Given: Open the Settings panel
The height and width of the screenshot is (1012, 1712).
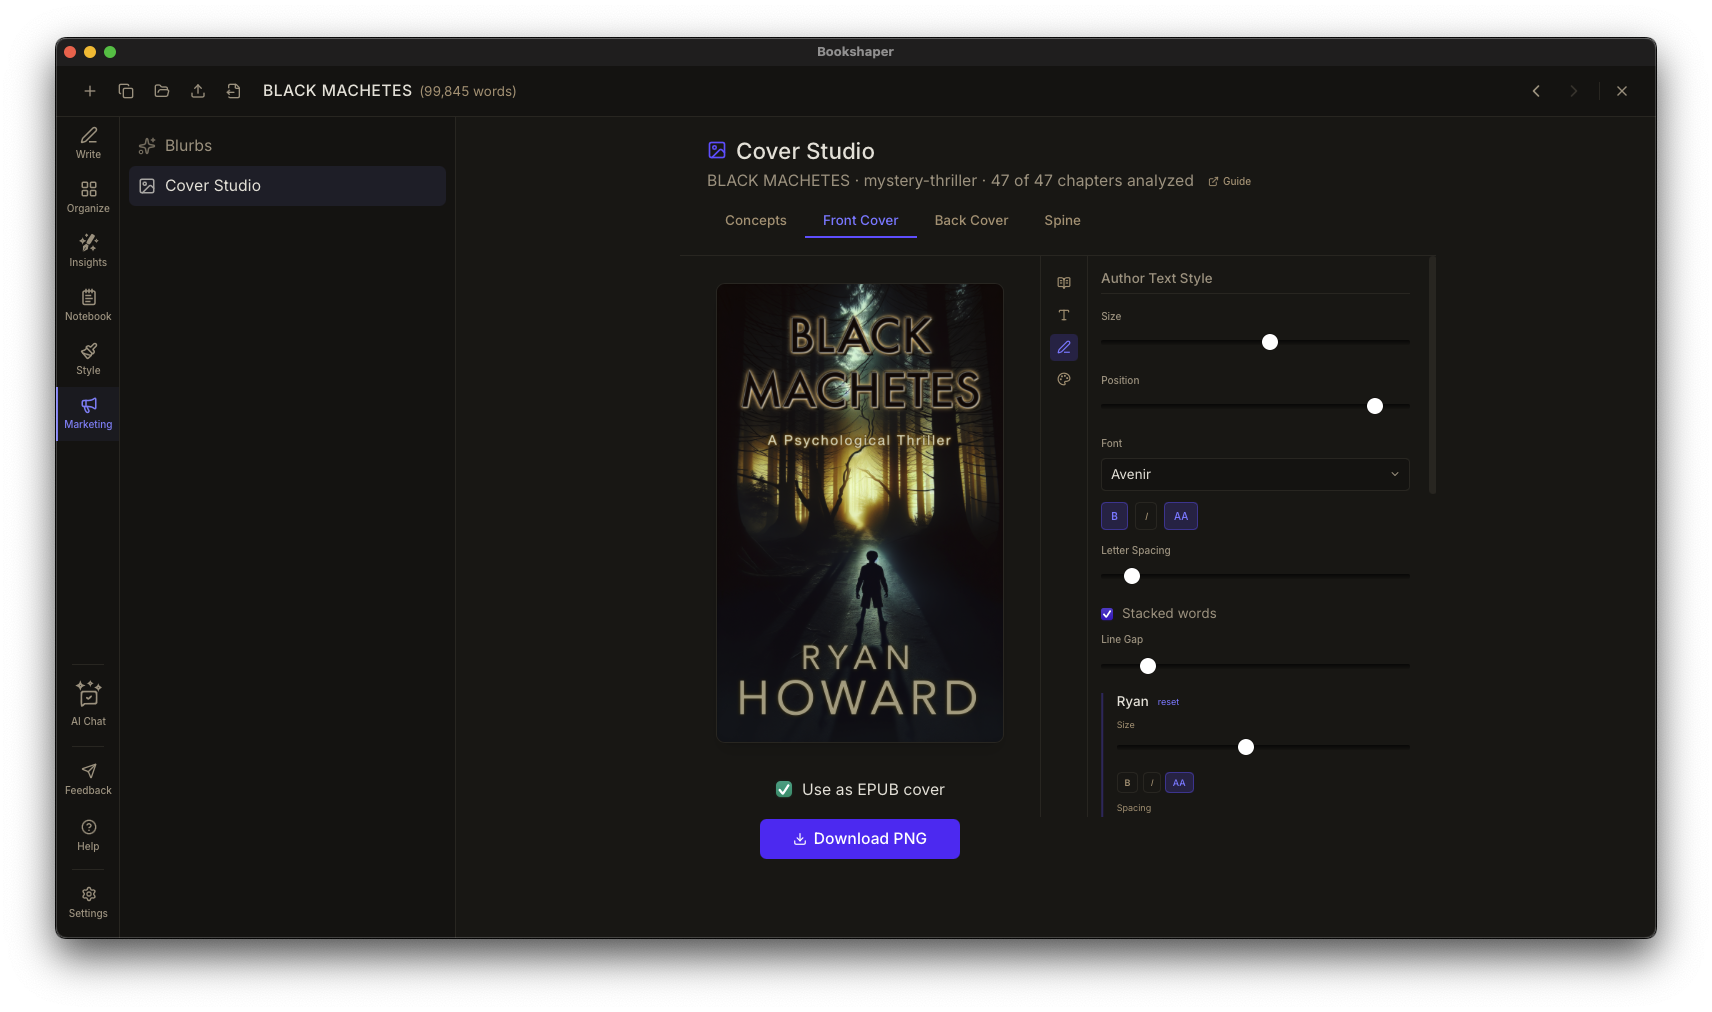Looking at the screenshot, I should (x=88, y=899).
